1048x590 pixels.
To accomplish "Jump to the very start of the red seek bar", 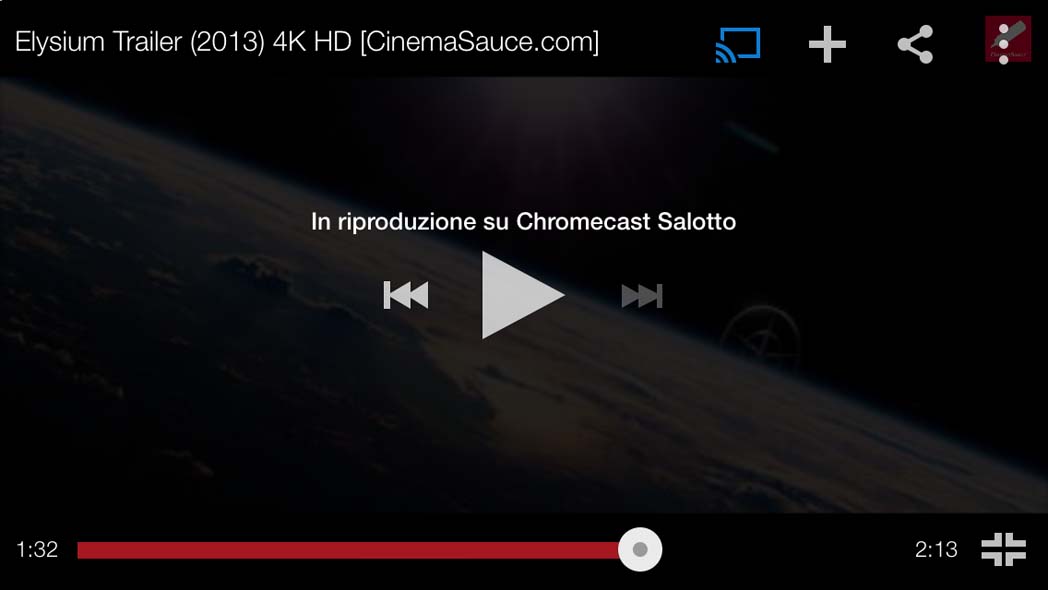I will [x=80, y=550].
